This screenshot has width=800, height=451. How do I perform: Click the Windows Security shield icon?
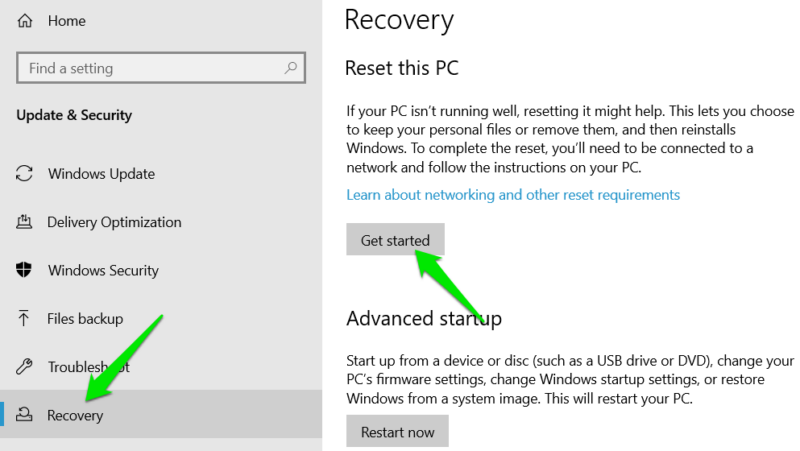click(25, 270)
